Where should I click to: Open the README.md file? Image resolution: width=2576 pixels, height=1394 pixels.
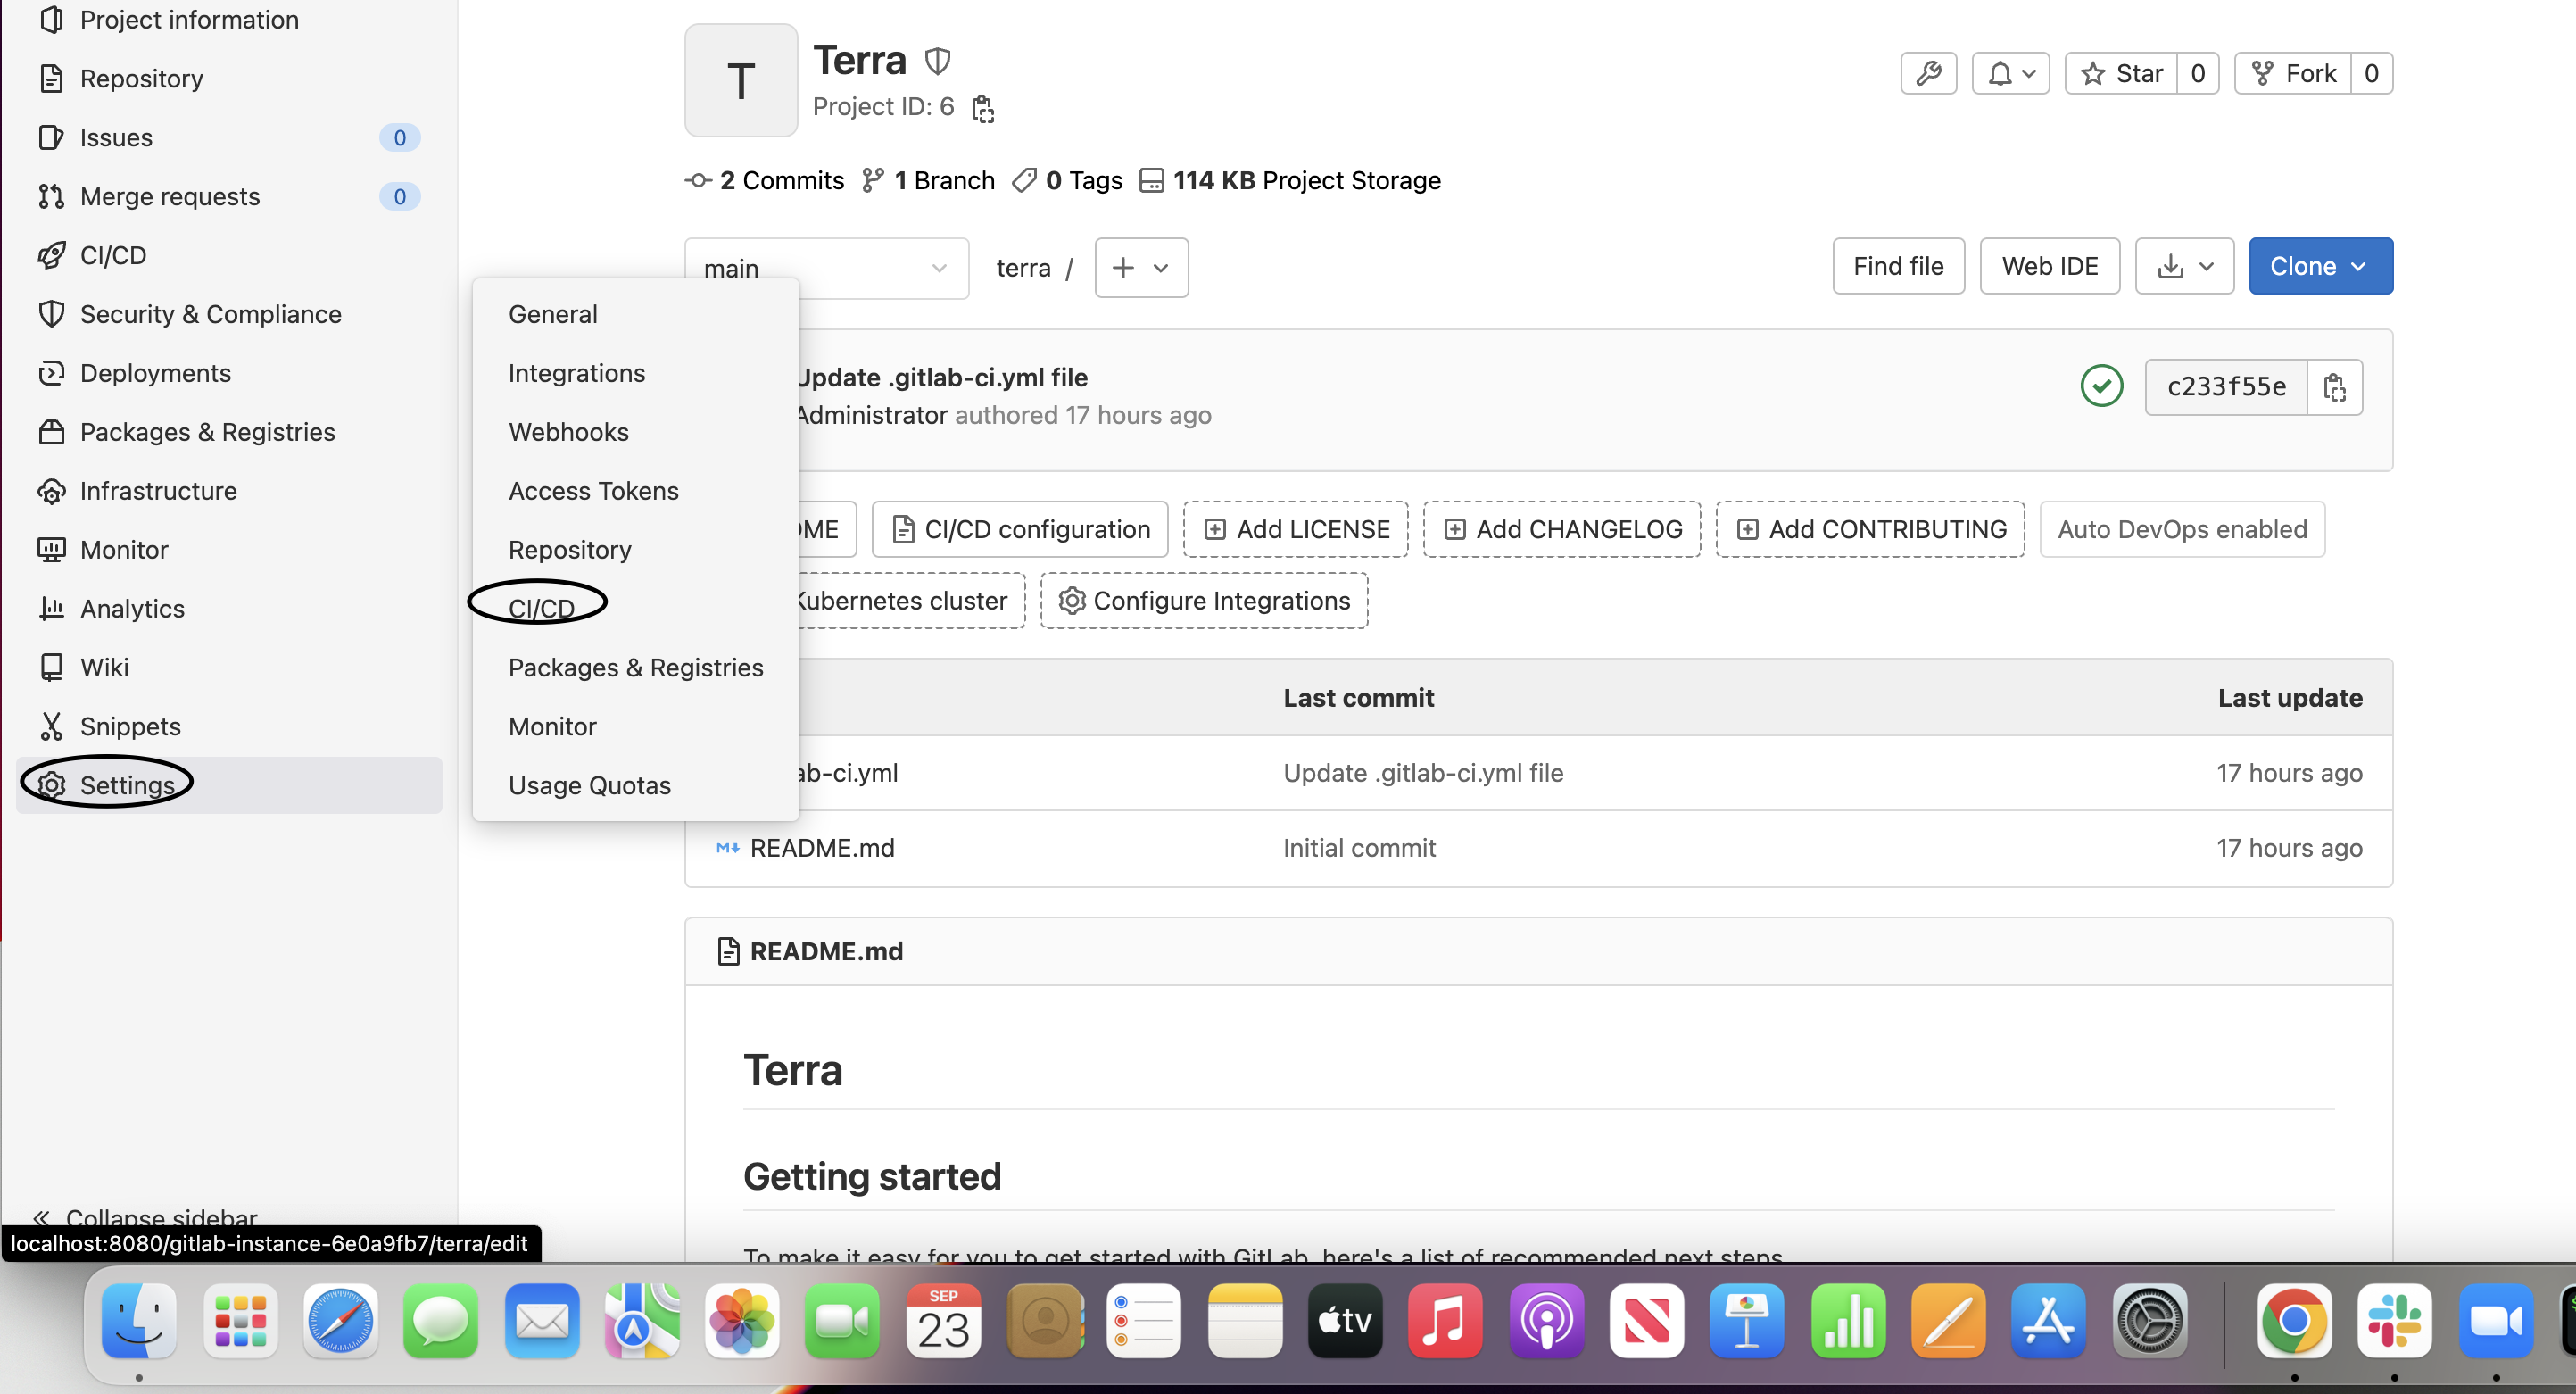823,847
